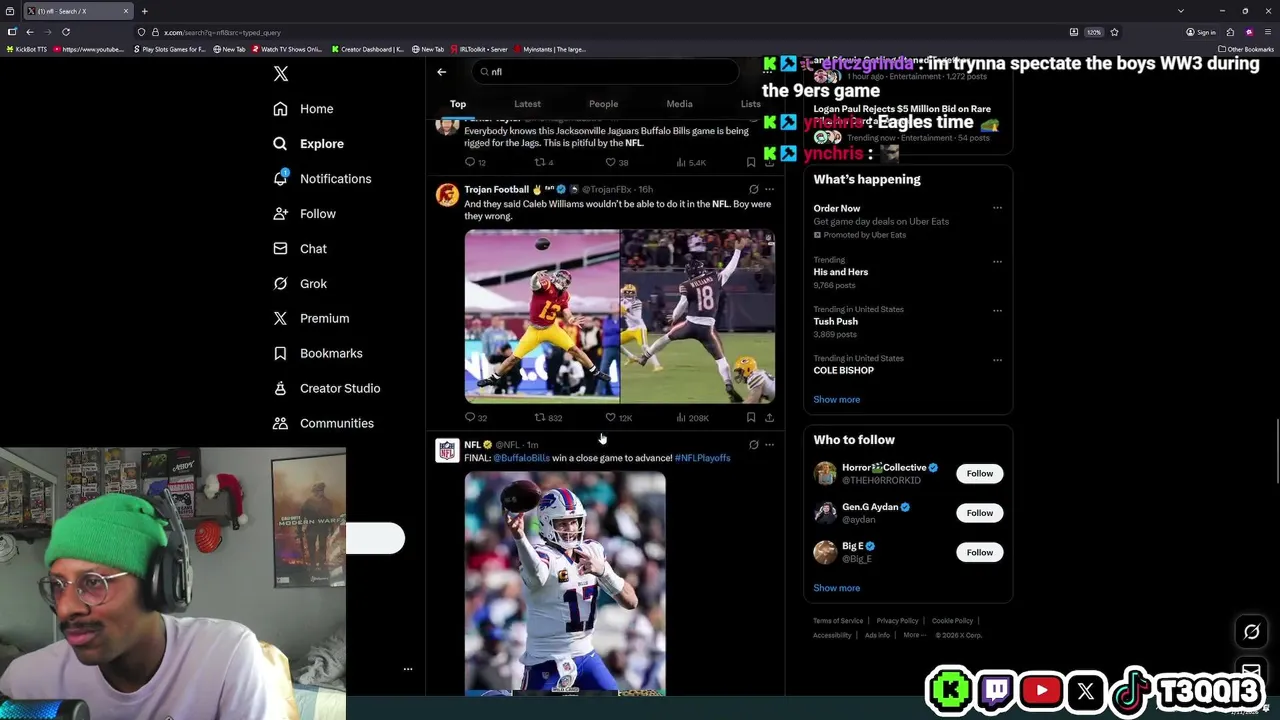This screenshot has height=720, width=1280.
Task: Click the Bookmarks ribbon icon
Action: [281, 354]
